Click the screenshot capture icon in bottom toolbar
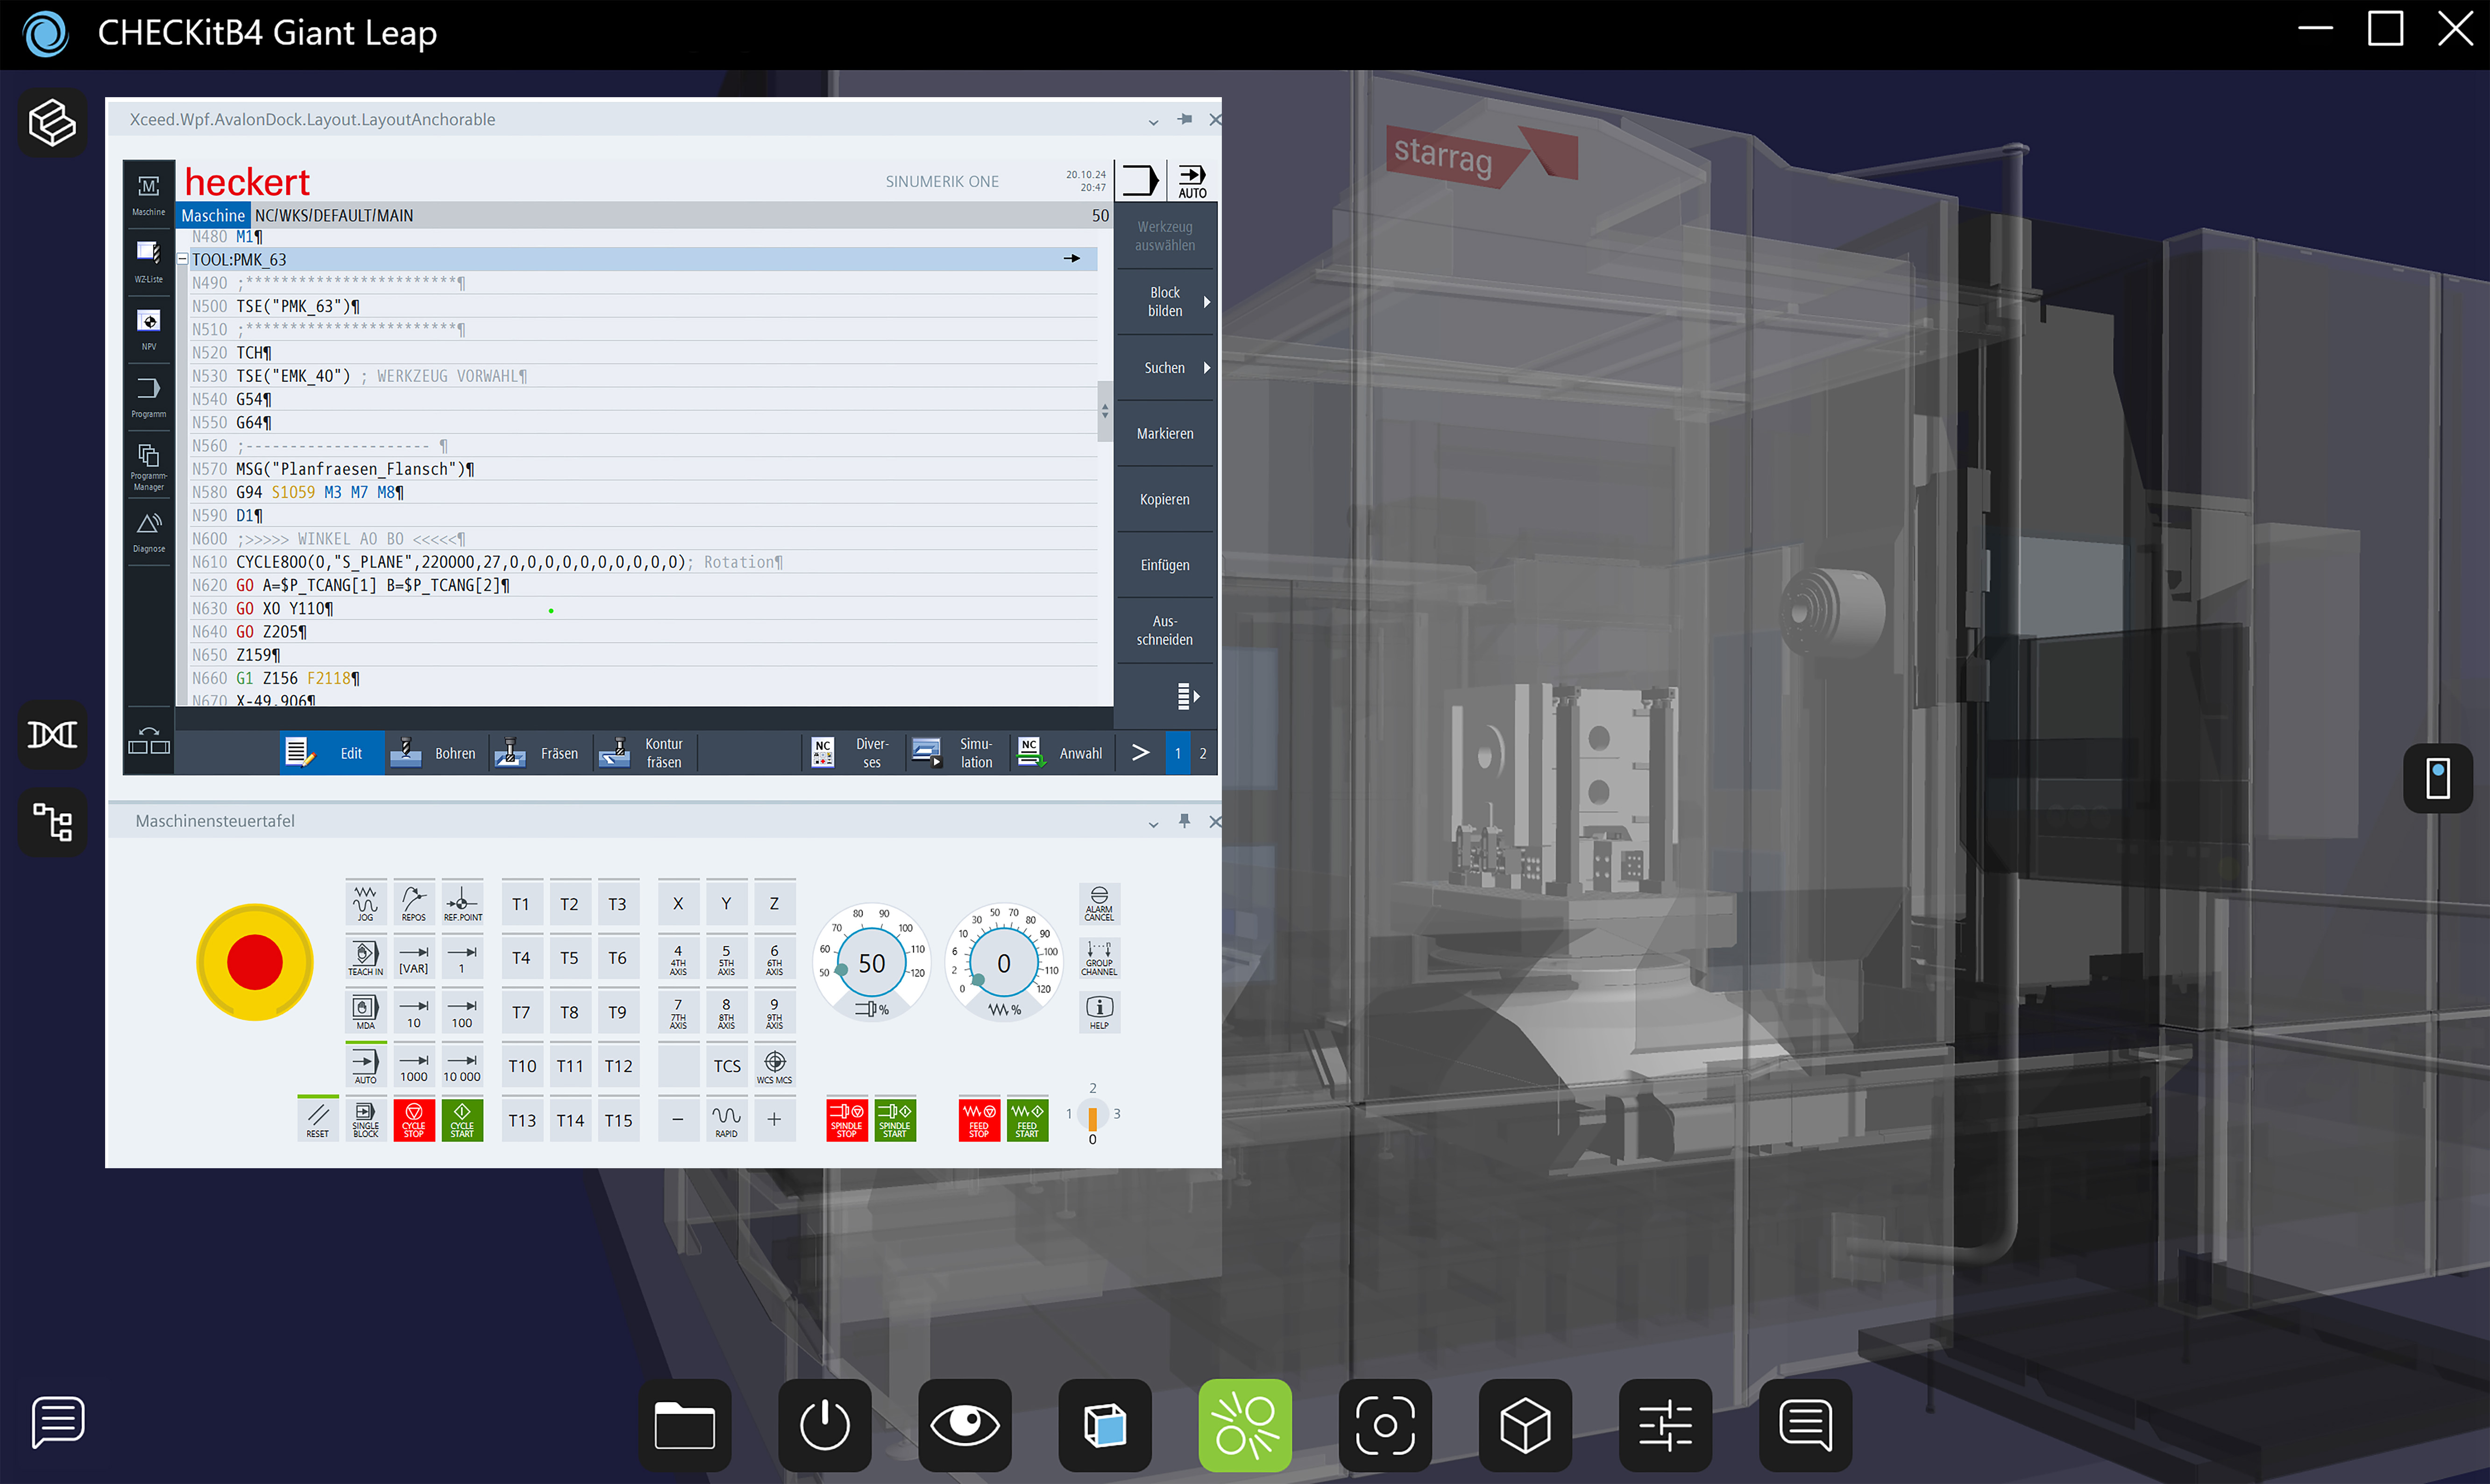Viewport: 2490px width, 1484px height. [1385, 1425]
